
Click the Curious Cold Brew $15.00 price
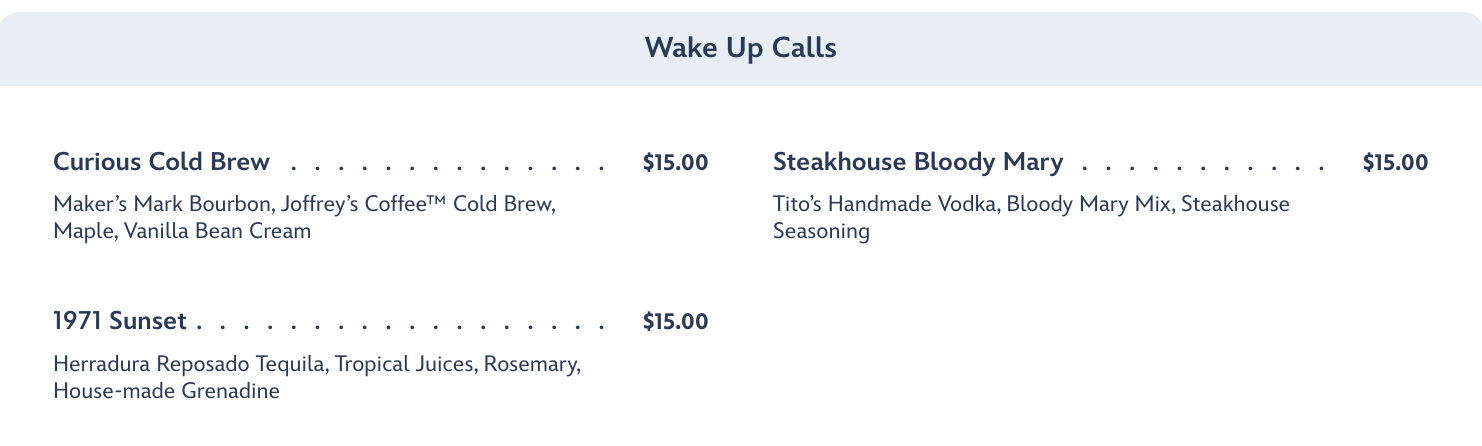675,162
